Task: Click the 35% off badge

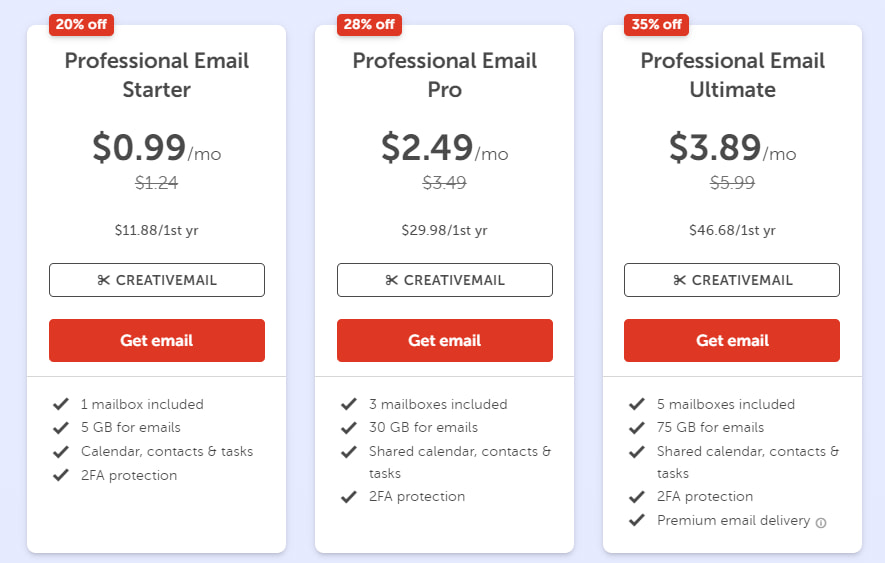Action: click(x=657, y=24)
